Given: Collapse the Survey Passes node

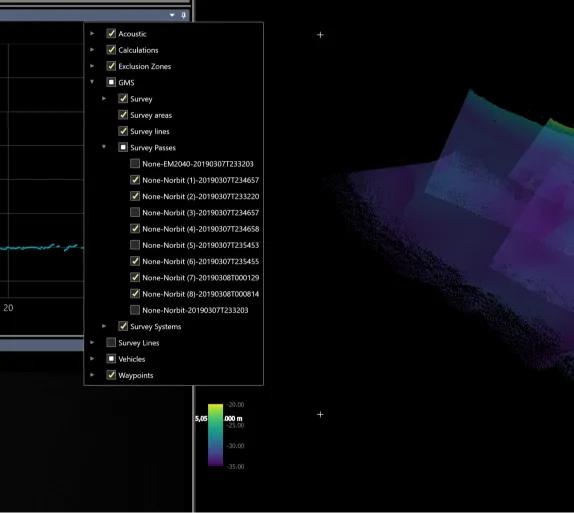Looking at the screenshot, I should tap(104, 147).
